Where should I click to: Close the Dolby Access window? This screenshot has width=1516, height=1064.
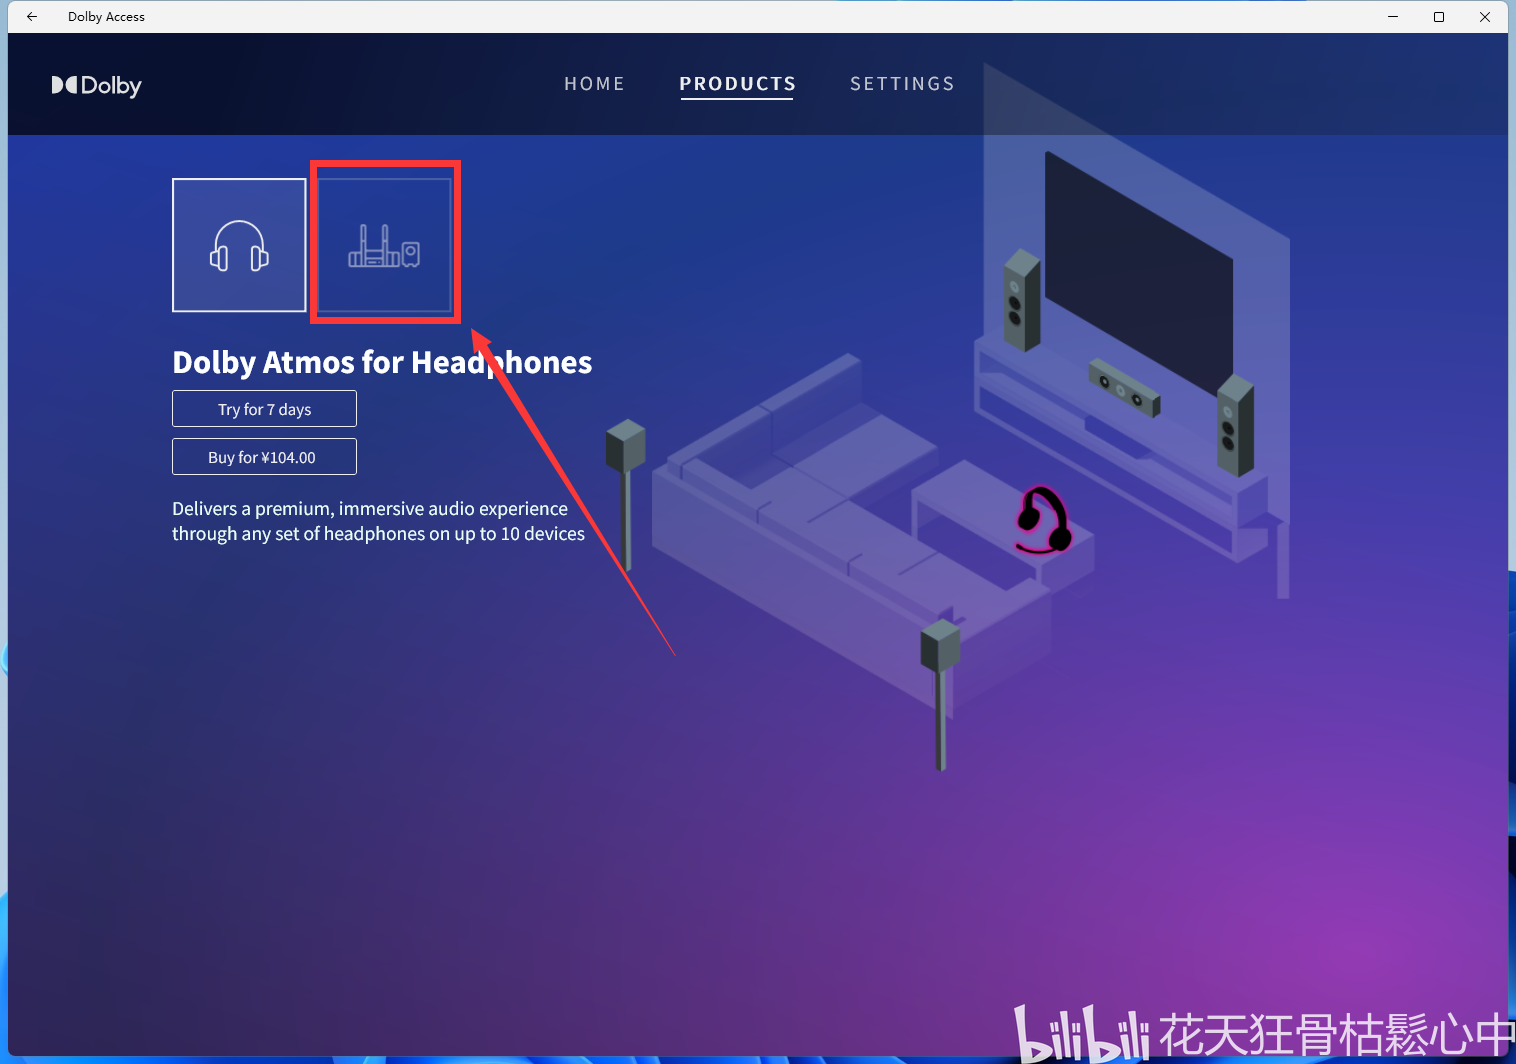(1485, 16)
